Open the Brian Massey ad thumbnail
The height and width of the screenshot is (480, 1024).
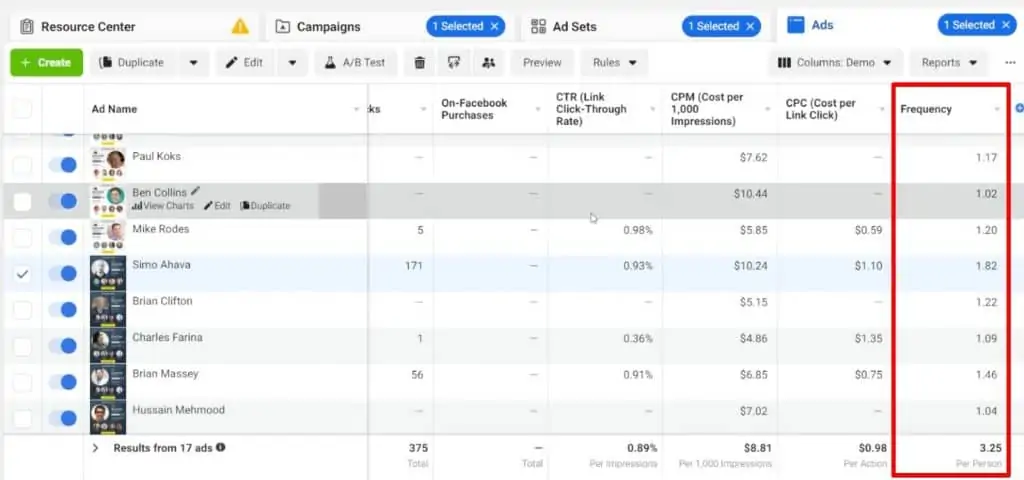point(108,380)
